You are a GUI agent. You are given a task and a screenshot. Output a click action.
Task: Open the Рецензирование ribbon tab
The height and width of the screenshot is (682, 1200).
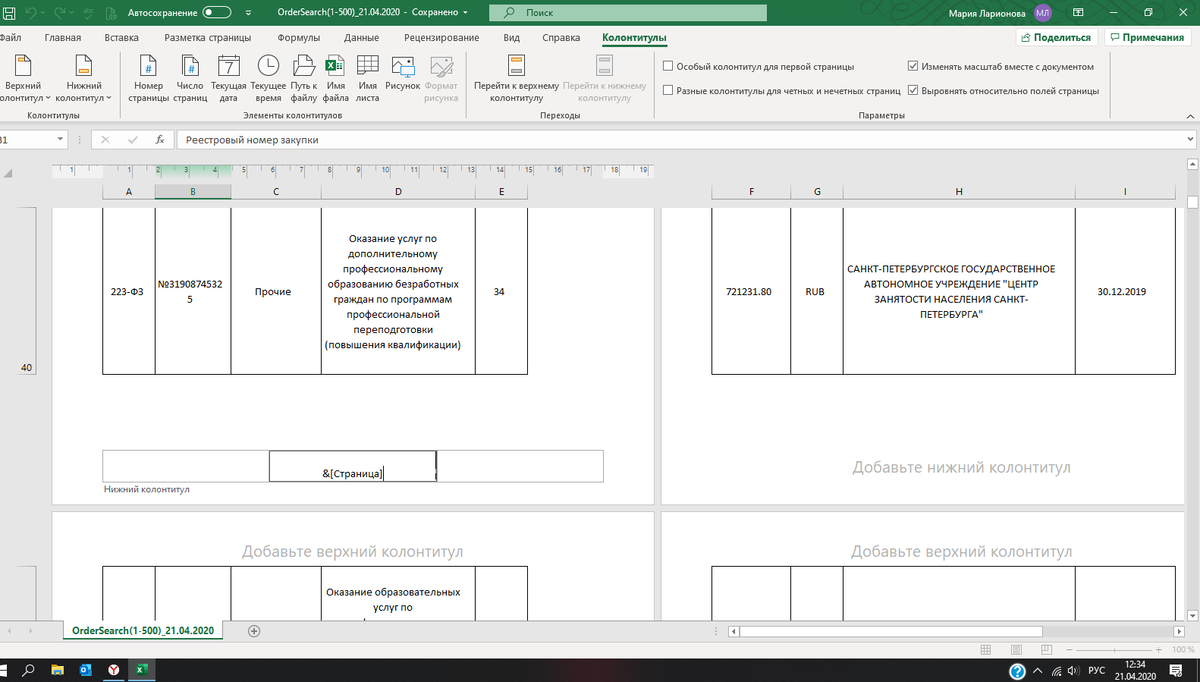(x=441, y=38)
